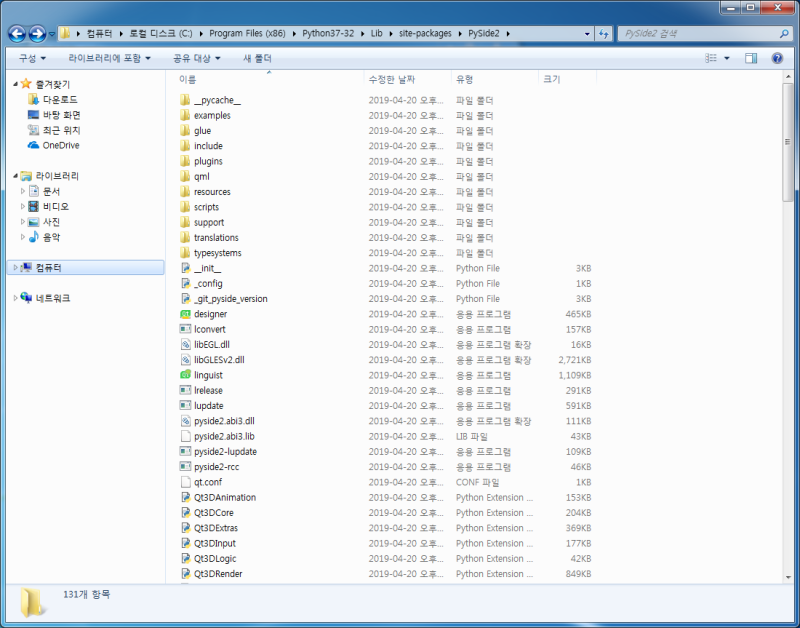800x628 pixels.
Task: Select the libEGL.dll file
Action: tap(213, 344)
